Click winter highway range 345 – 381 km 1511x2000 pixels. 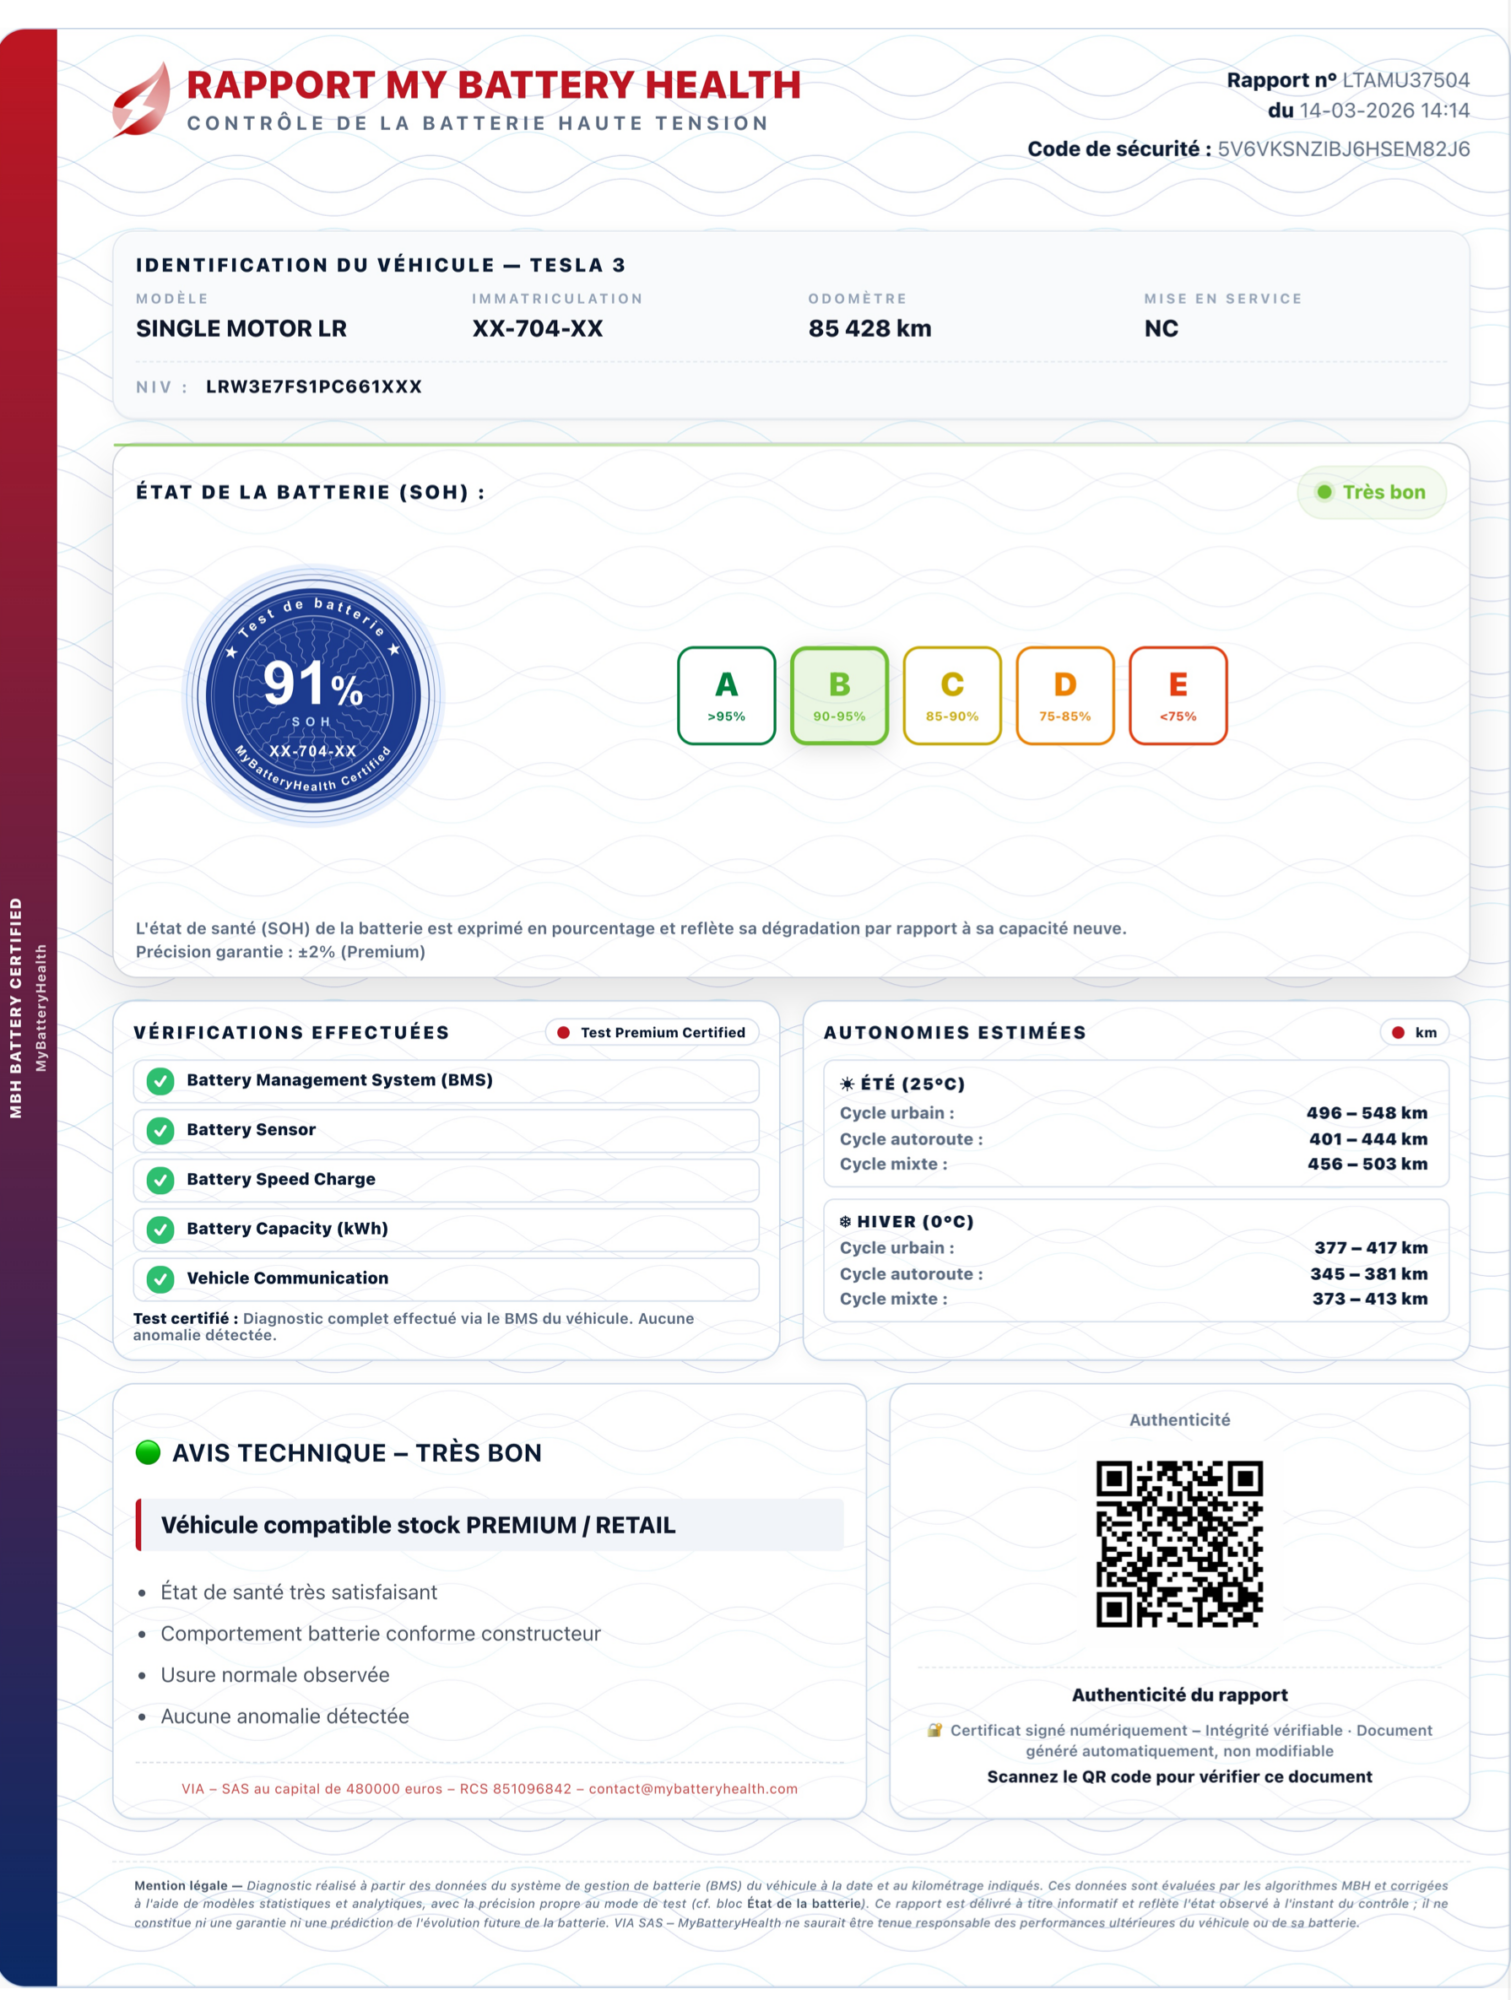pyautogui.click(x=1369, y=1274)
